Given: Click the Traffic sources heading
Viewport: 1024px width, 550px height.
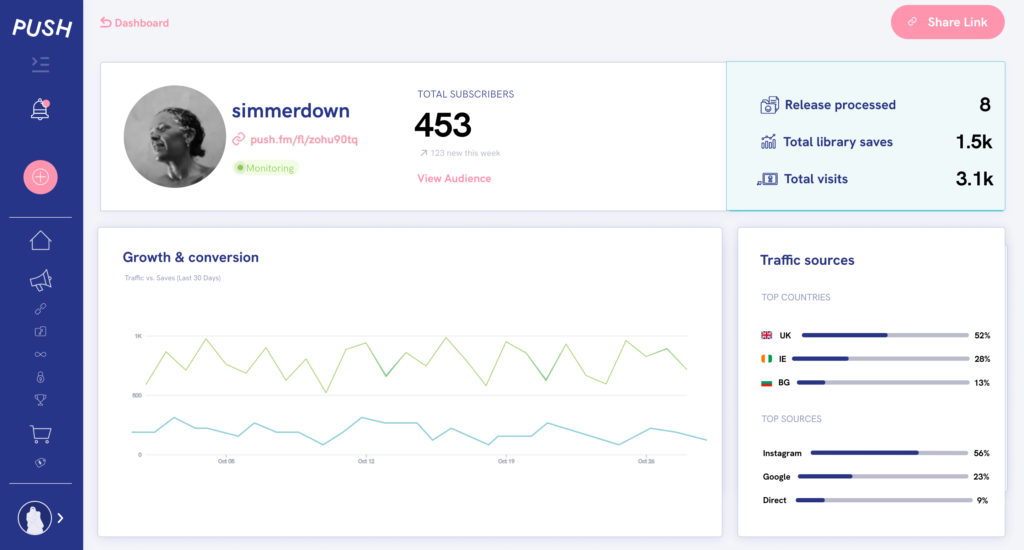Looking at the screenshot, I should click(807, 260).
